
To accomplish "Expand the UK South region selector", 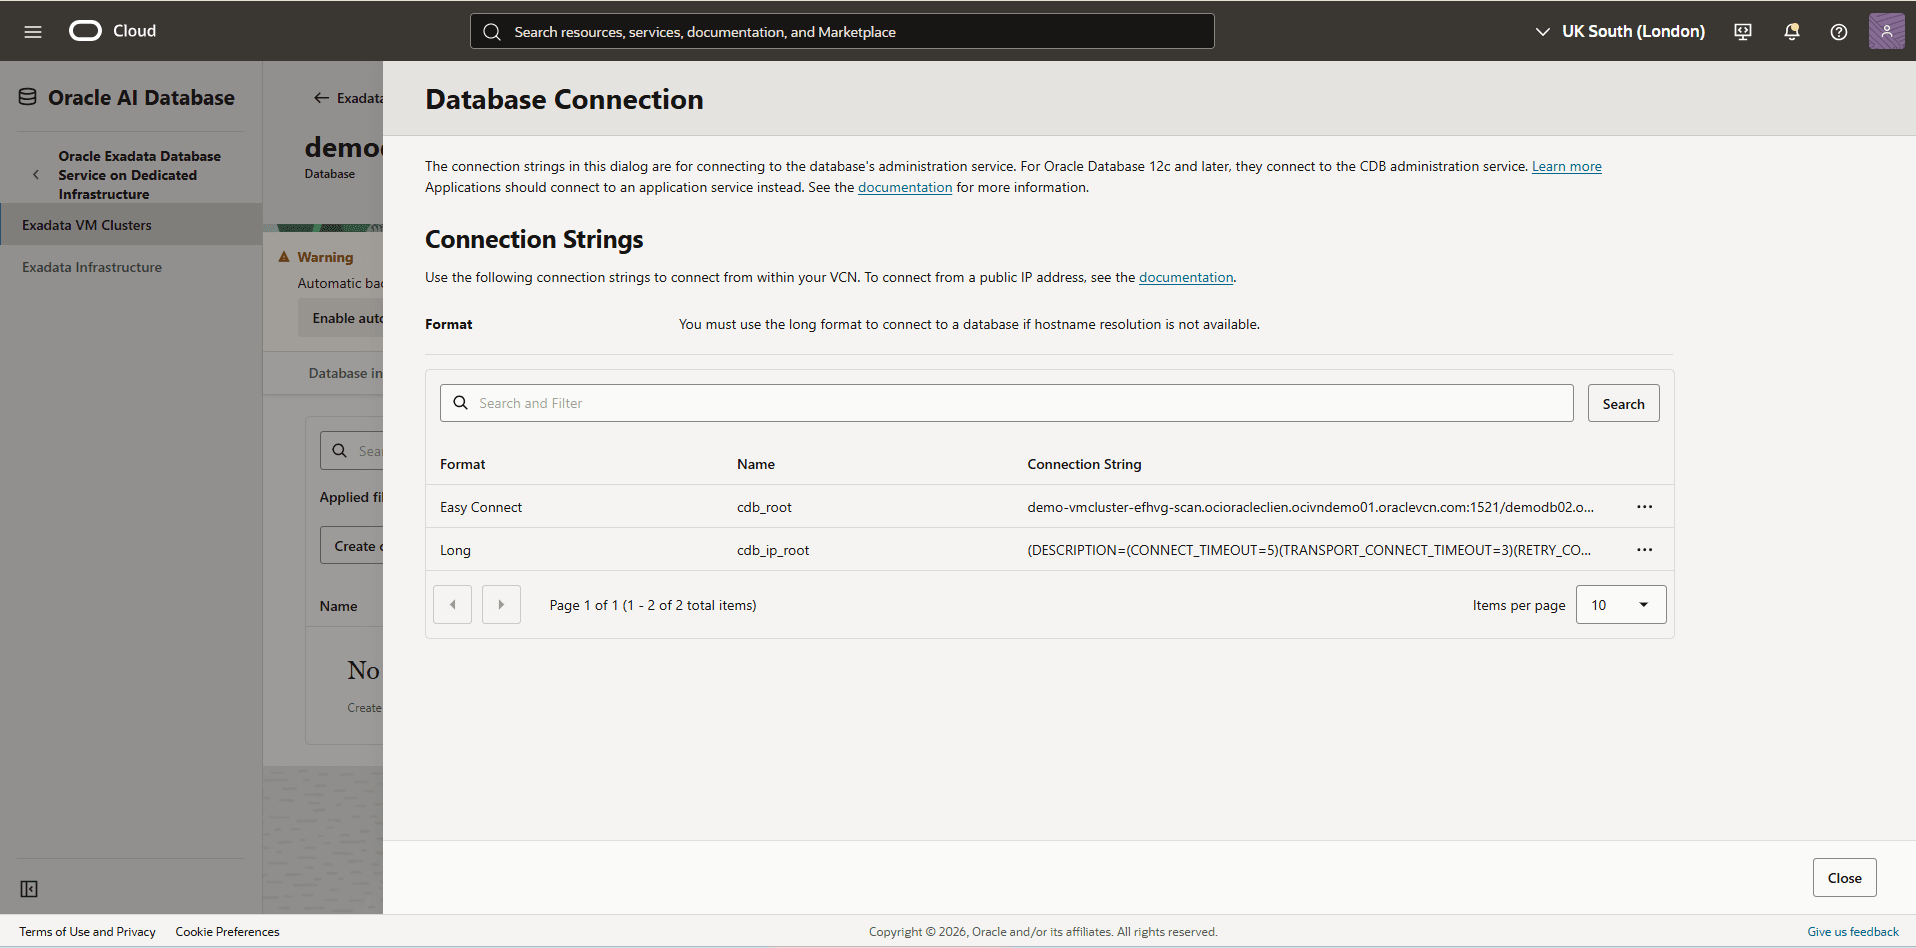I will pos(1543,31).
